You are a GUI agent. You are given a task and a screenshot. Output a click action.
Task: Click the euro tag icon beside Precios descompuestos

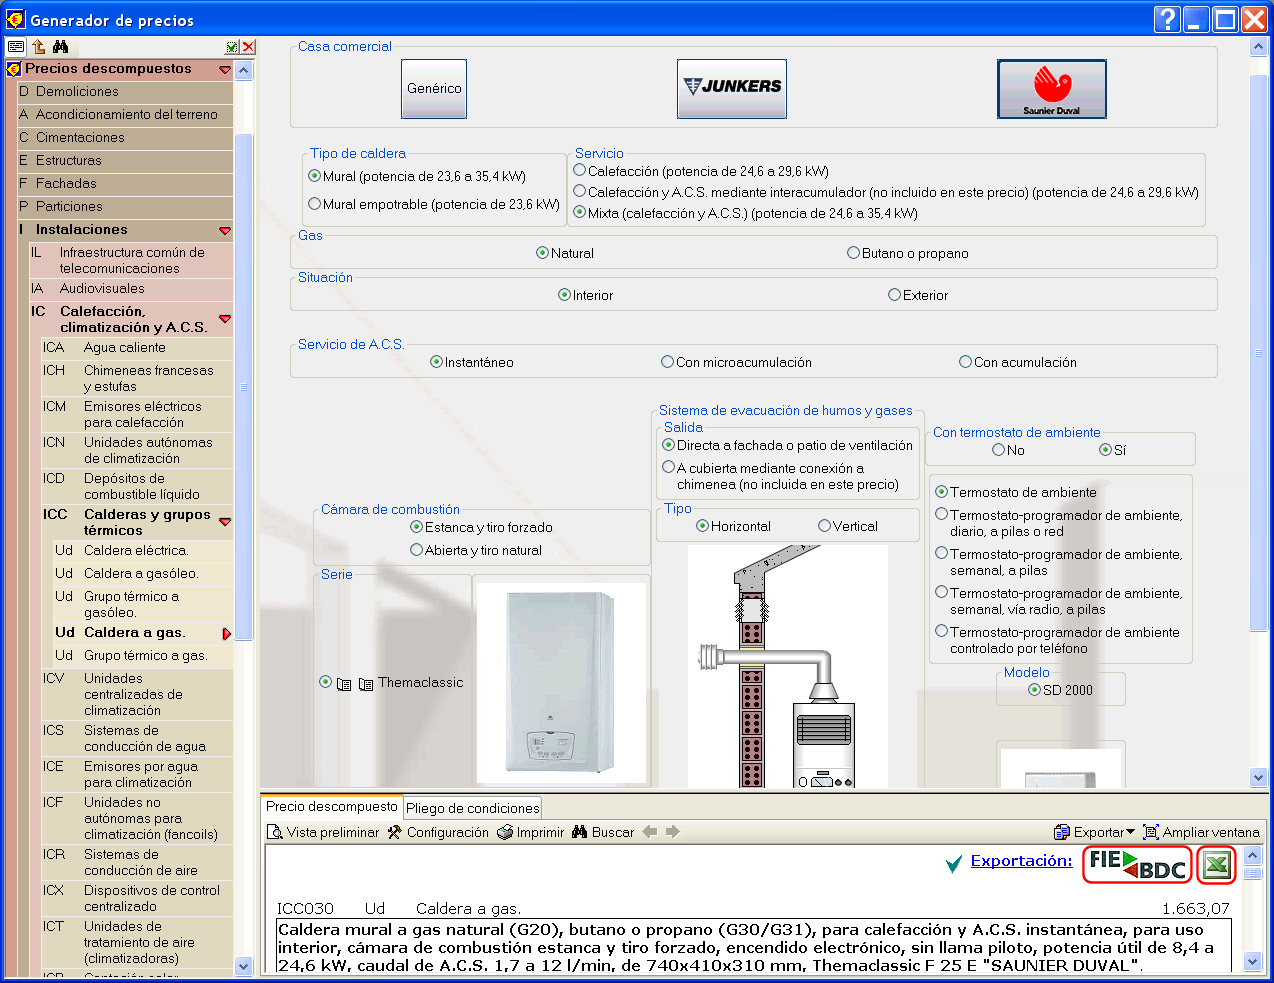point(13,69)
